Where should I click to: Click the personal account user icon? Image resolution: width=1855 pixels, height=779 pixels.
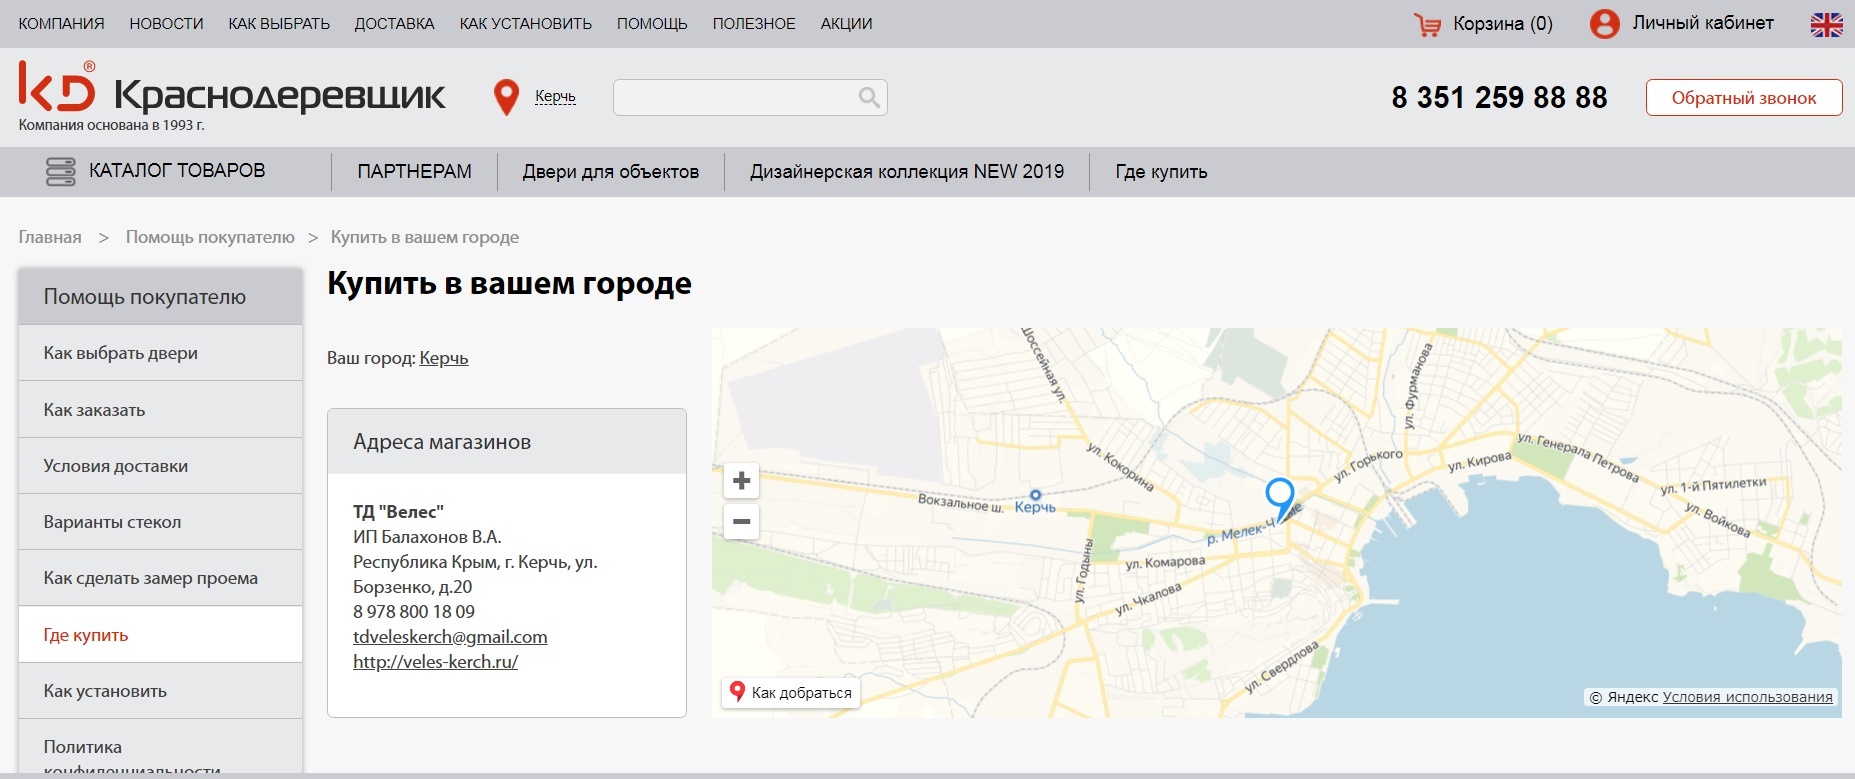[1604, 24]
